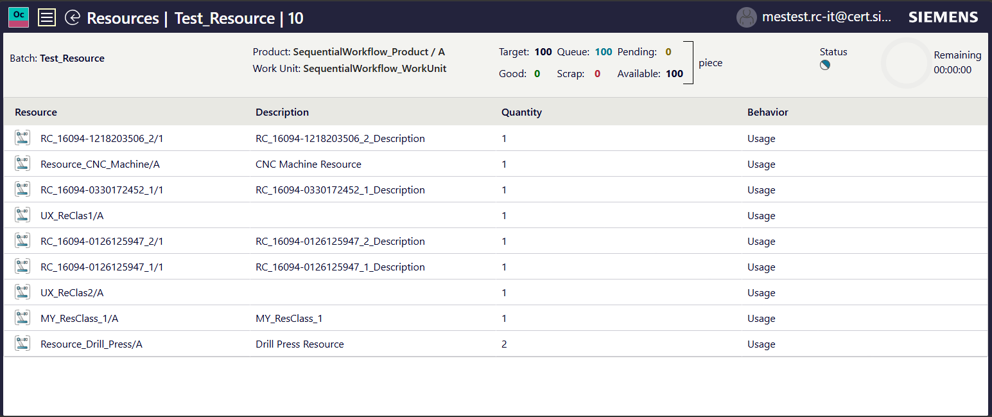The width and height of the screenshot is (992, 417).
Task: Click quantity 1 in Resource_CNC_Machine row
Action: (504, 164)
